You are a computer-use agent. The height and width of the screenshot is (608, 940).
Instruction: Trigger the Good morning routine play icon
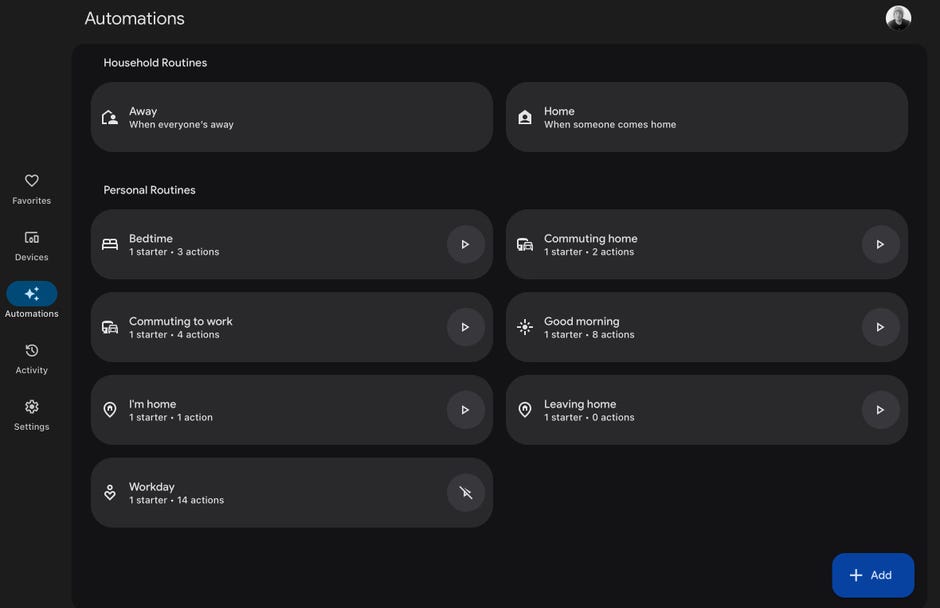[x=880, y=327]
